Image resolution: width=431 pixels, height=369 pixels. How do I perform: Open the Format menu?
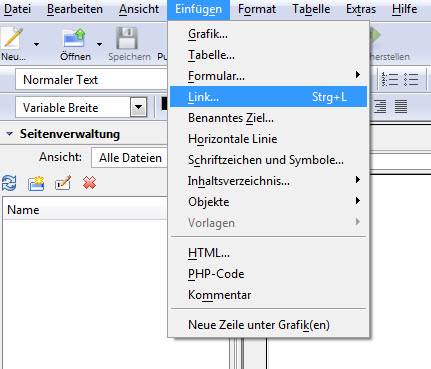click(257, 9)
